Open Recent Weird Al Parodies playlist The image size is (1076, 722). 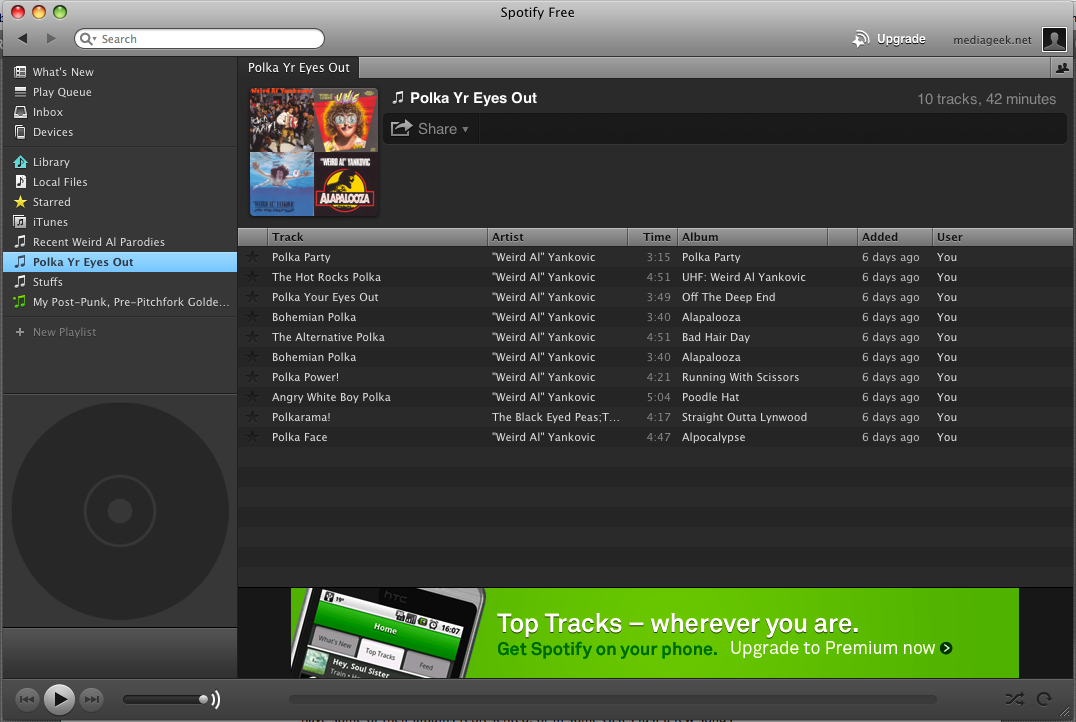pos(98,242)
